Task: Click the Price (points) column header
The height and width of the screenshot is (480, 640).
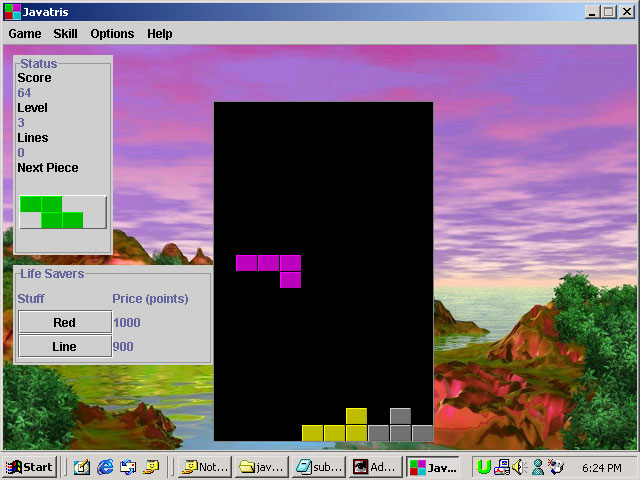Action: pos(150,299)
